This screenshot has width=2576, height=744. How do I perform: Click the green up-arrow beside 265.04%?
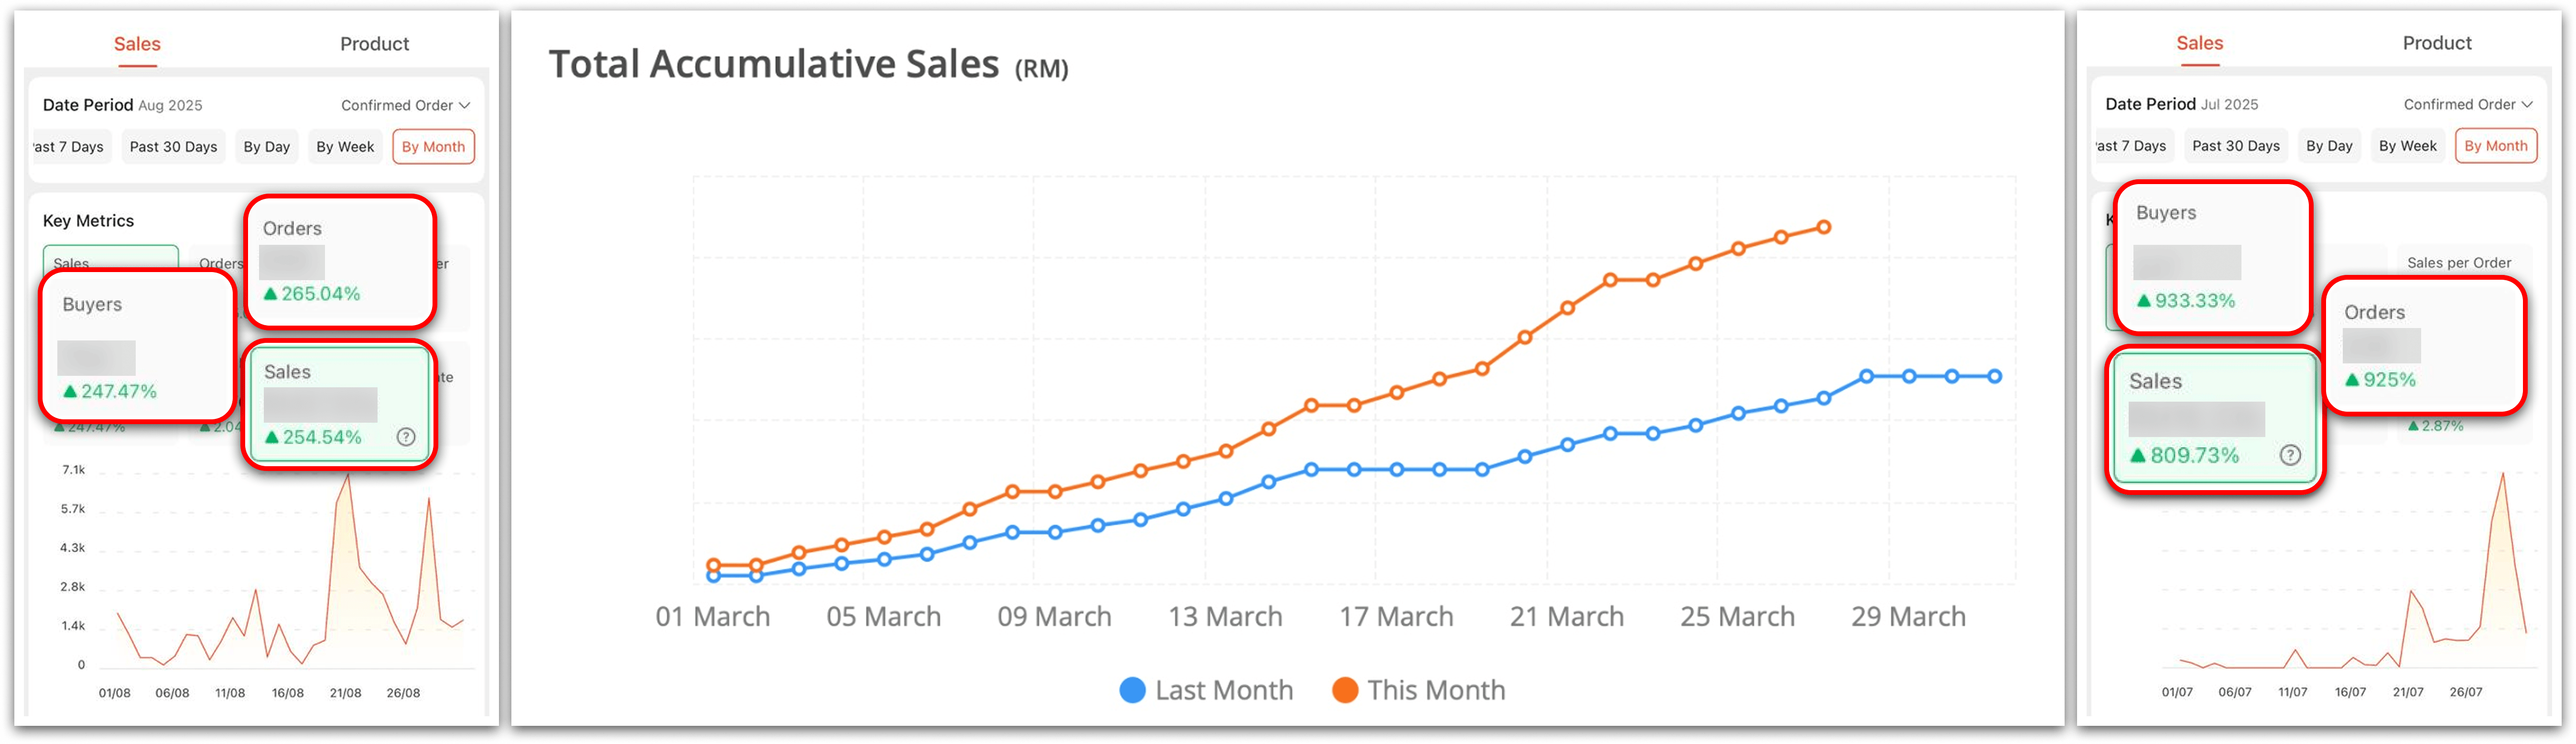tap(270, 294)
